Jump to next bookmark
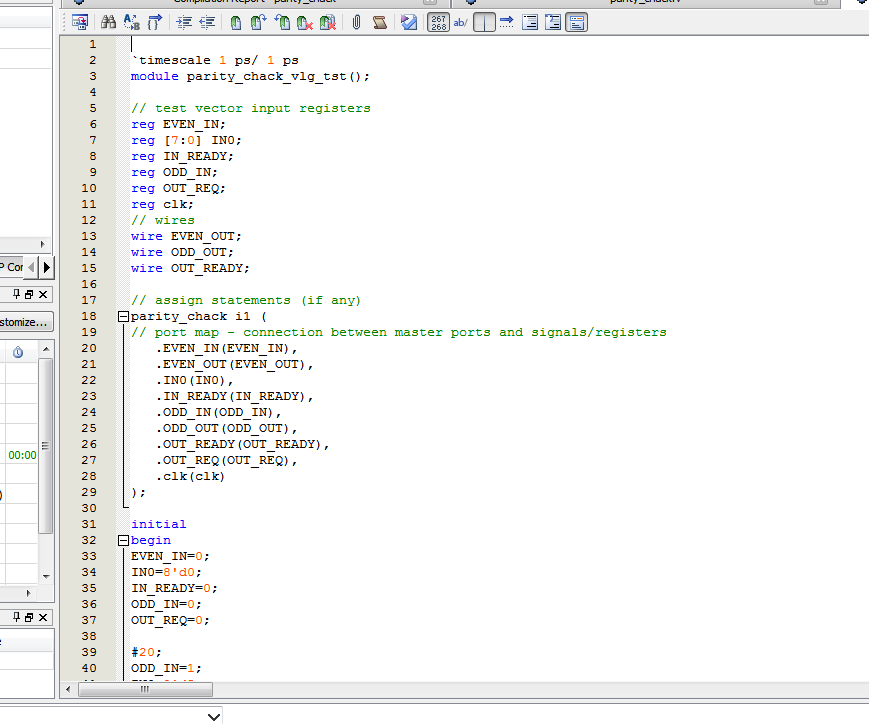The height and width of the screenshot is (724, 869). tap(258, 22)
